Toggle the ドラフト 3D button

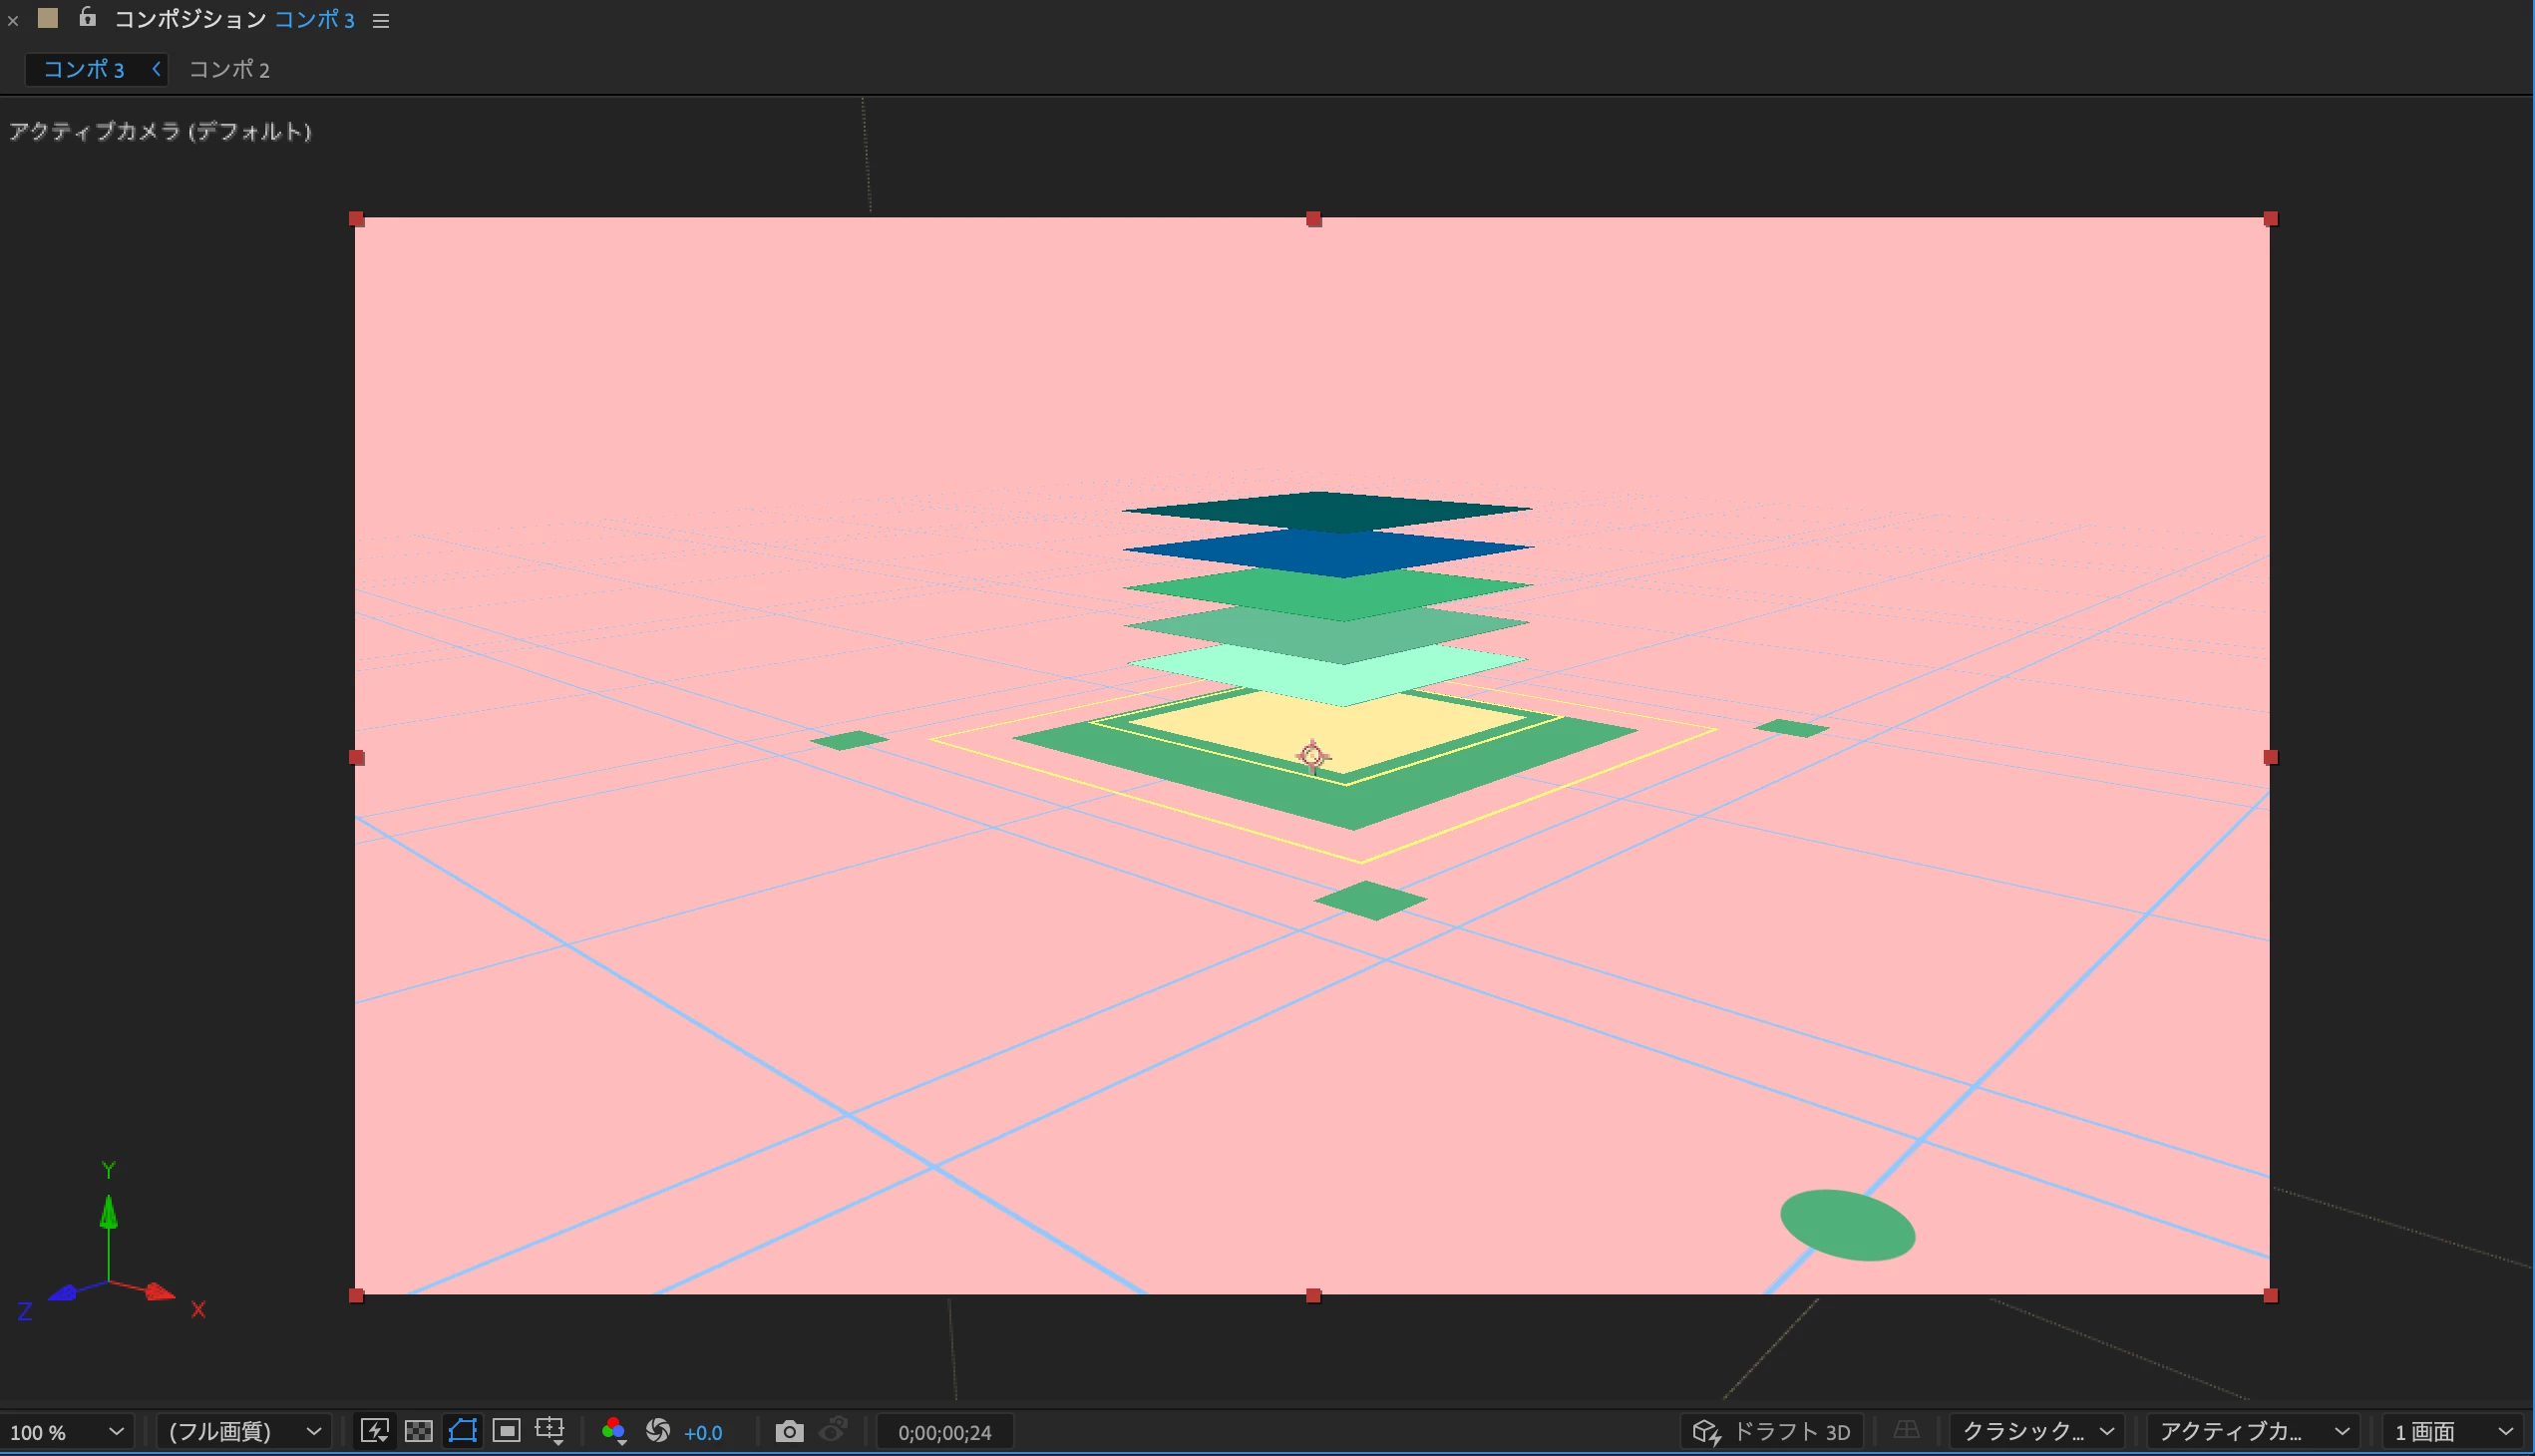click(x=1771, y=1431)
